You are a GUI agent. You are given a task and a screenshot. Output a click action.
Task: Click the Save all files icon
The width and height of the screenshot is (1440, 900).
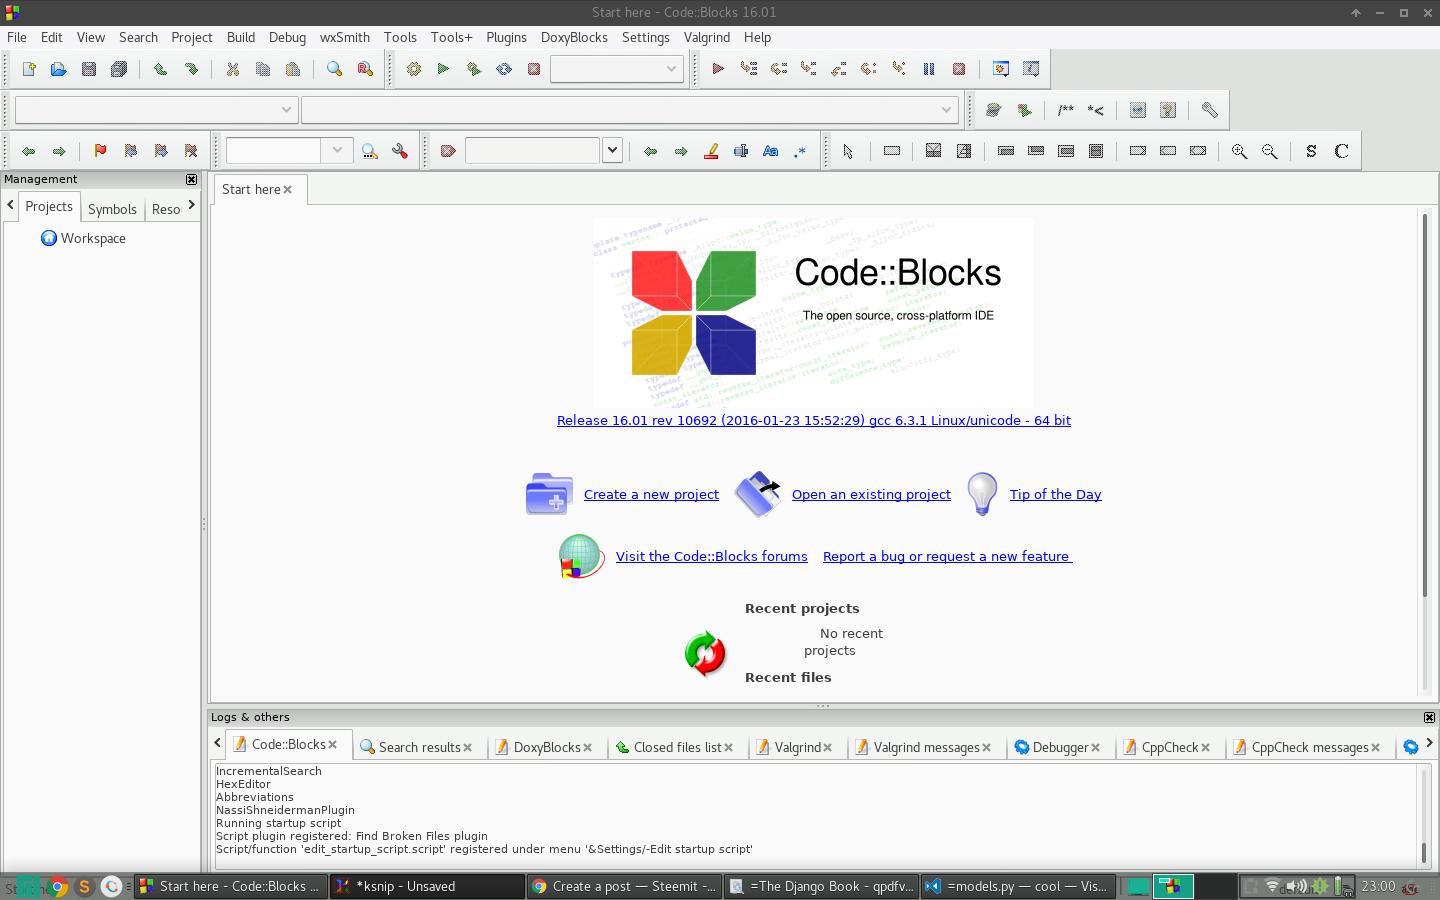tap(119, 69)
